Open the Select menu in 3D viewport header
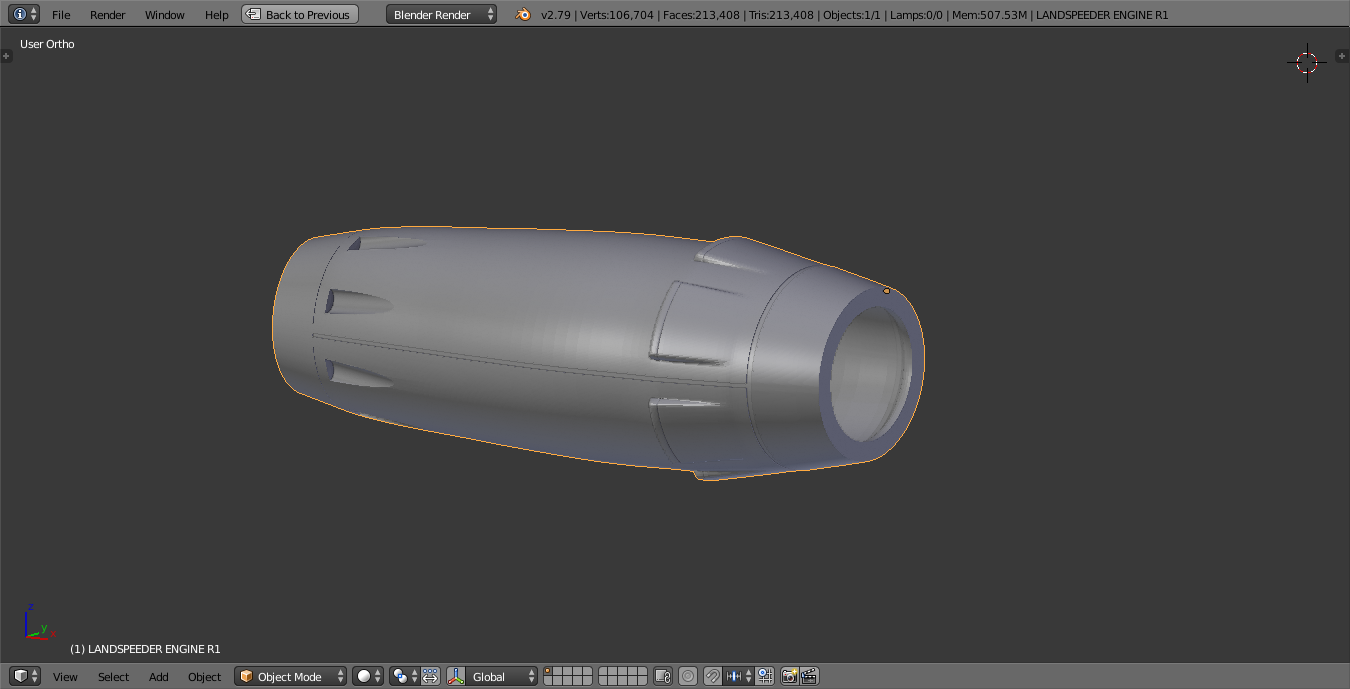Viewport: 1350px width, 689px height. tap(113, 677)
